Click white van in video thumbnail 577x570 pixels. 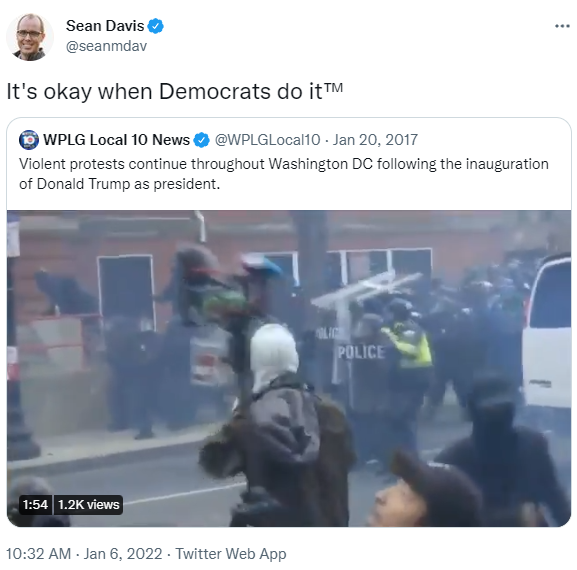pos(547,331)
